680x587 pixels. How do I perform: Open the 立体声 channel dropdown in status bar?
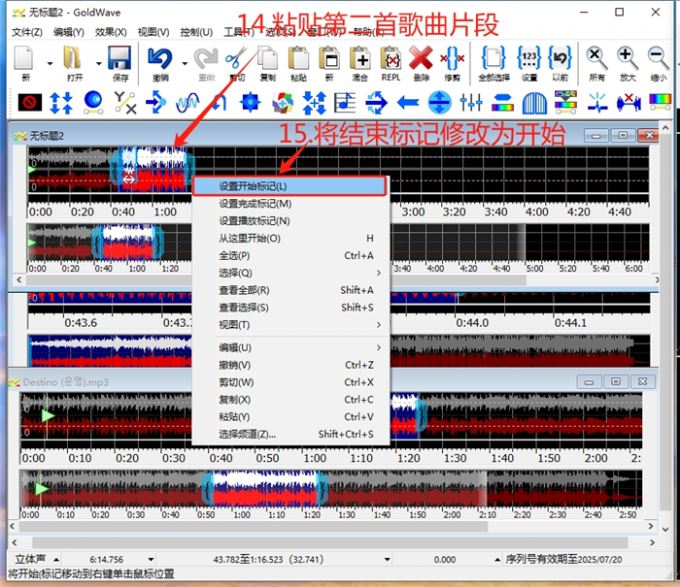click(x=56, y=560)
